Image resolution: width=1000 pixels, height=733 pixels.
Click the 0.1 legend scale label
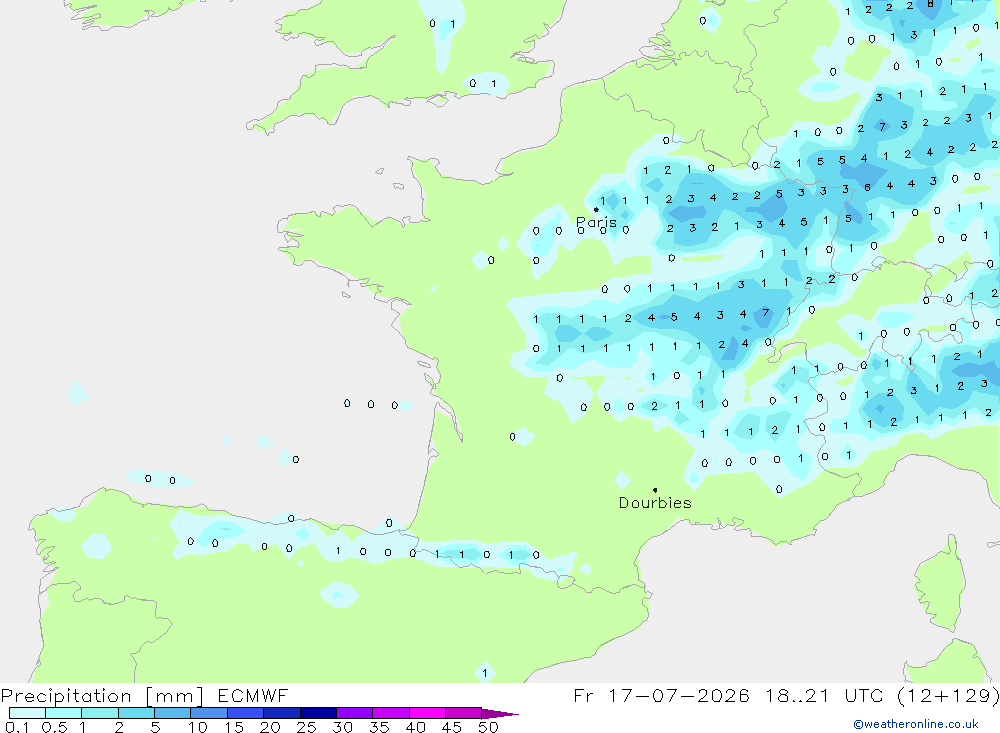tap(17, 727)
